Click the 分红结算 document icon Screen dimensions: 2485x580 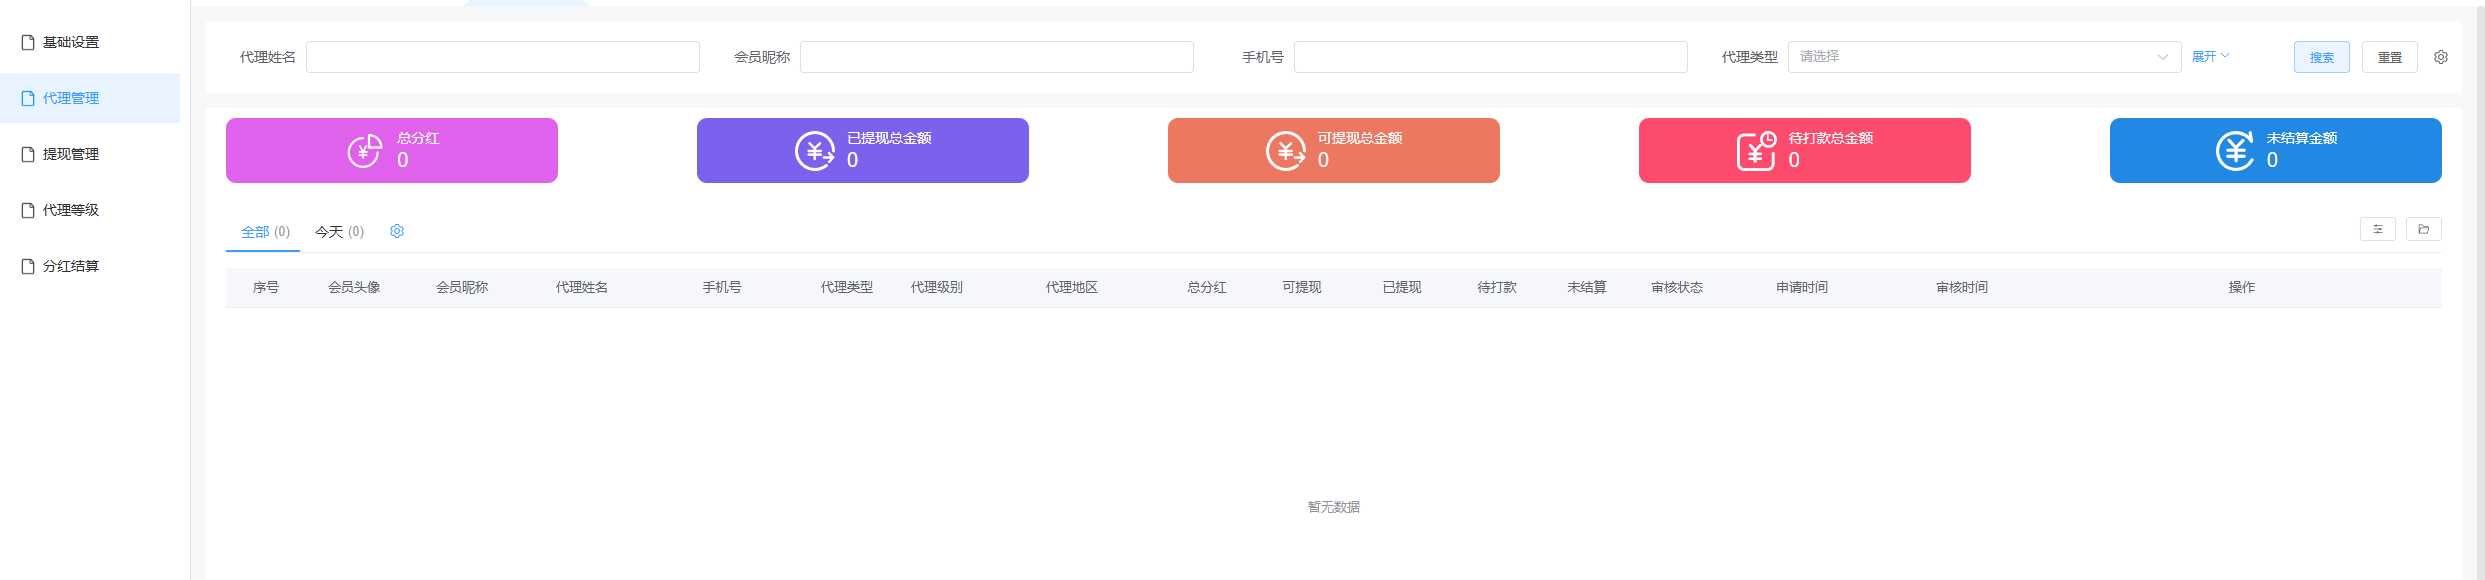(28, 266)
